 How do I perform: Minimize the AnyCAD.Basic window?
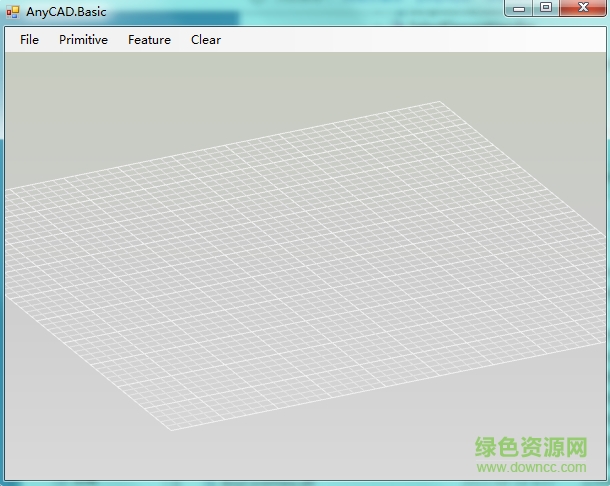tap(518, 8)
